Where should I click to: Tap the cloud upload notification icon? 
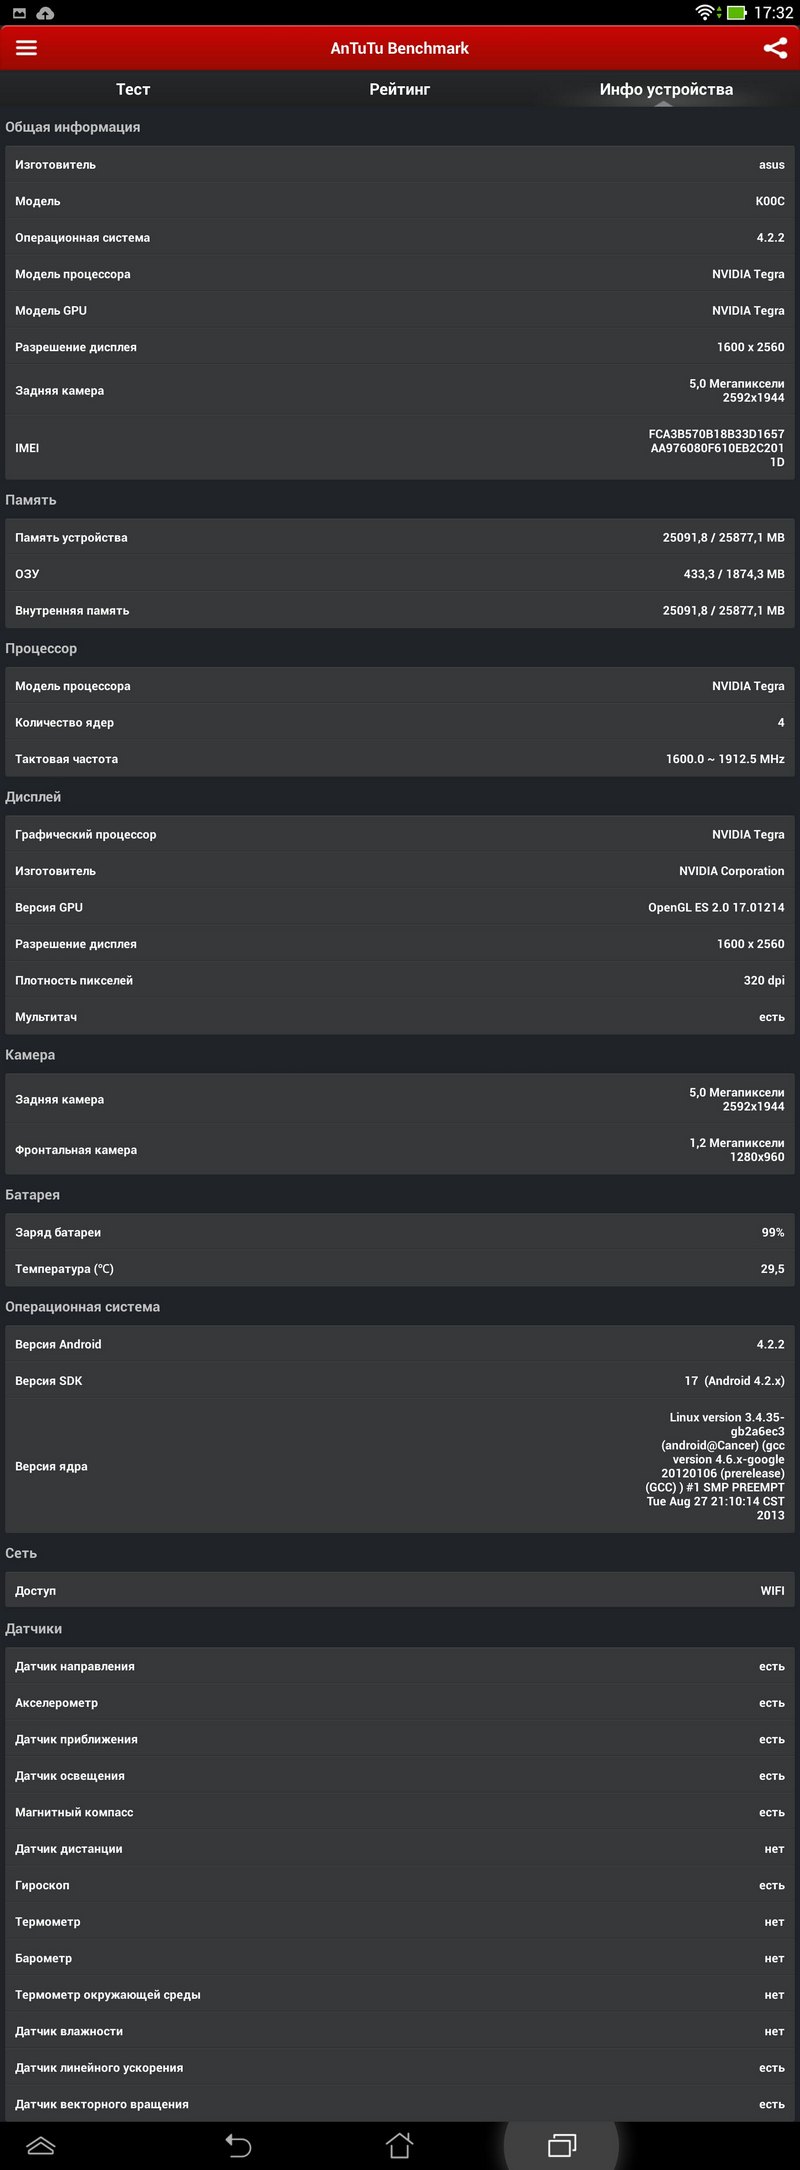[x=45, y=13]
